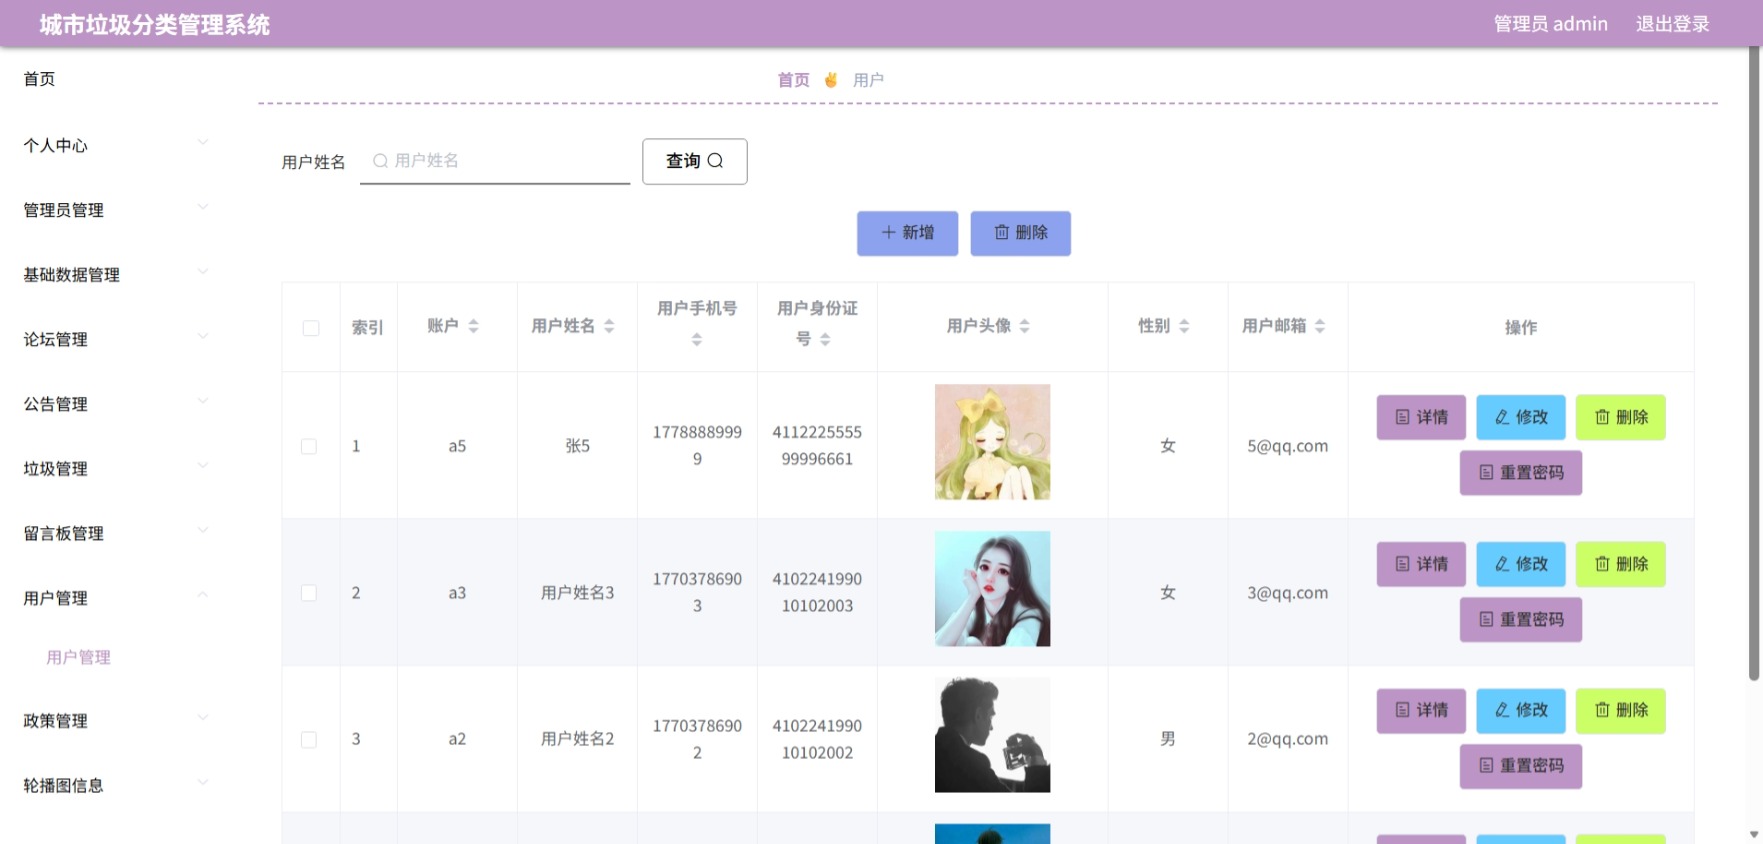The width and height of the screenshot is (1763, 844).
Task: Click 重置密码 for user 张5
Action: coord(1521,472)
